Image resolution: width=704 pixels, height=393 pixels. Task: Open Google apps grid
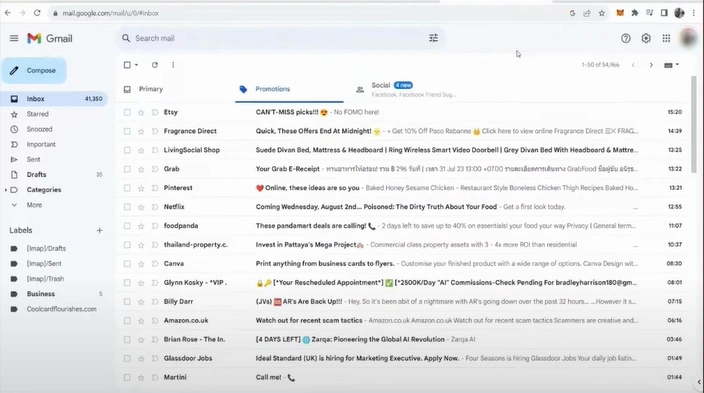pyautogui.click(x=666, y=39)
